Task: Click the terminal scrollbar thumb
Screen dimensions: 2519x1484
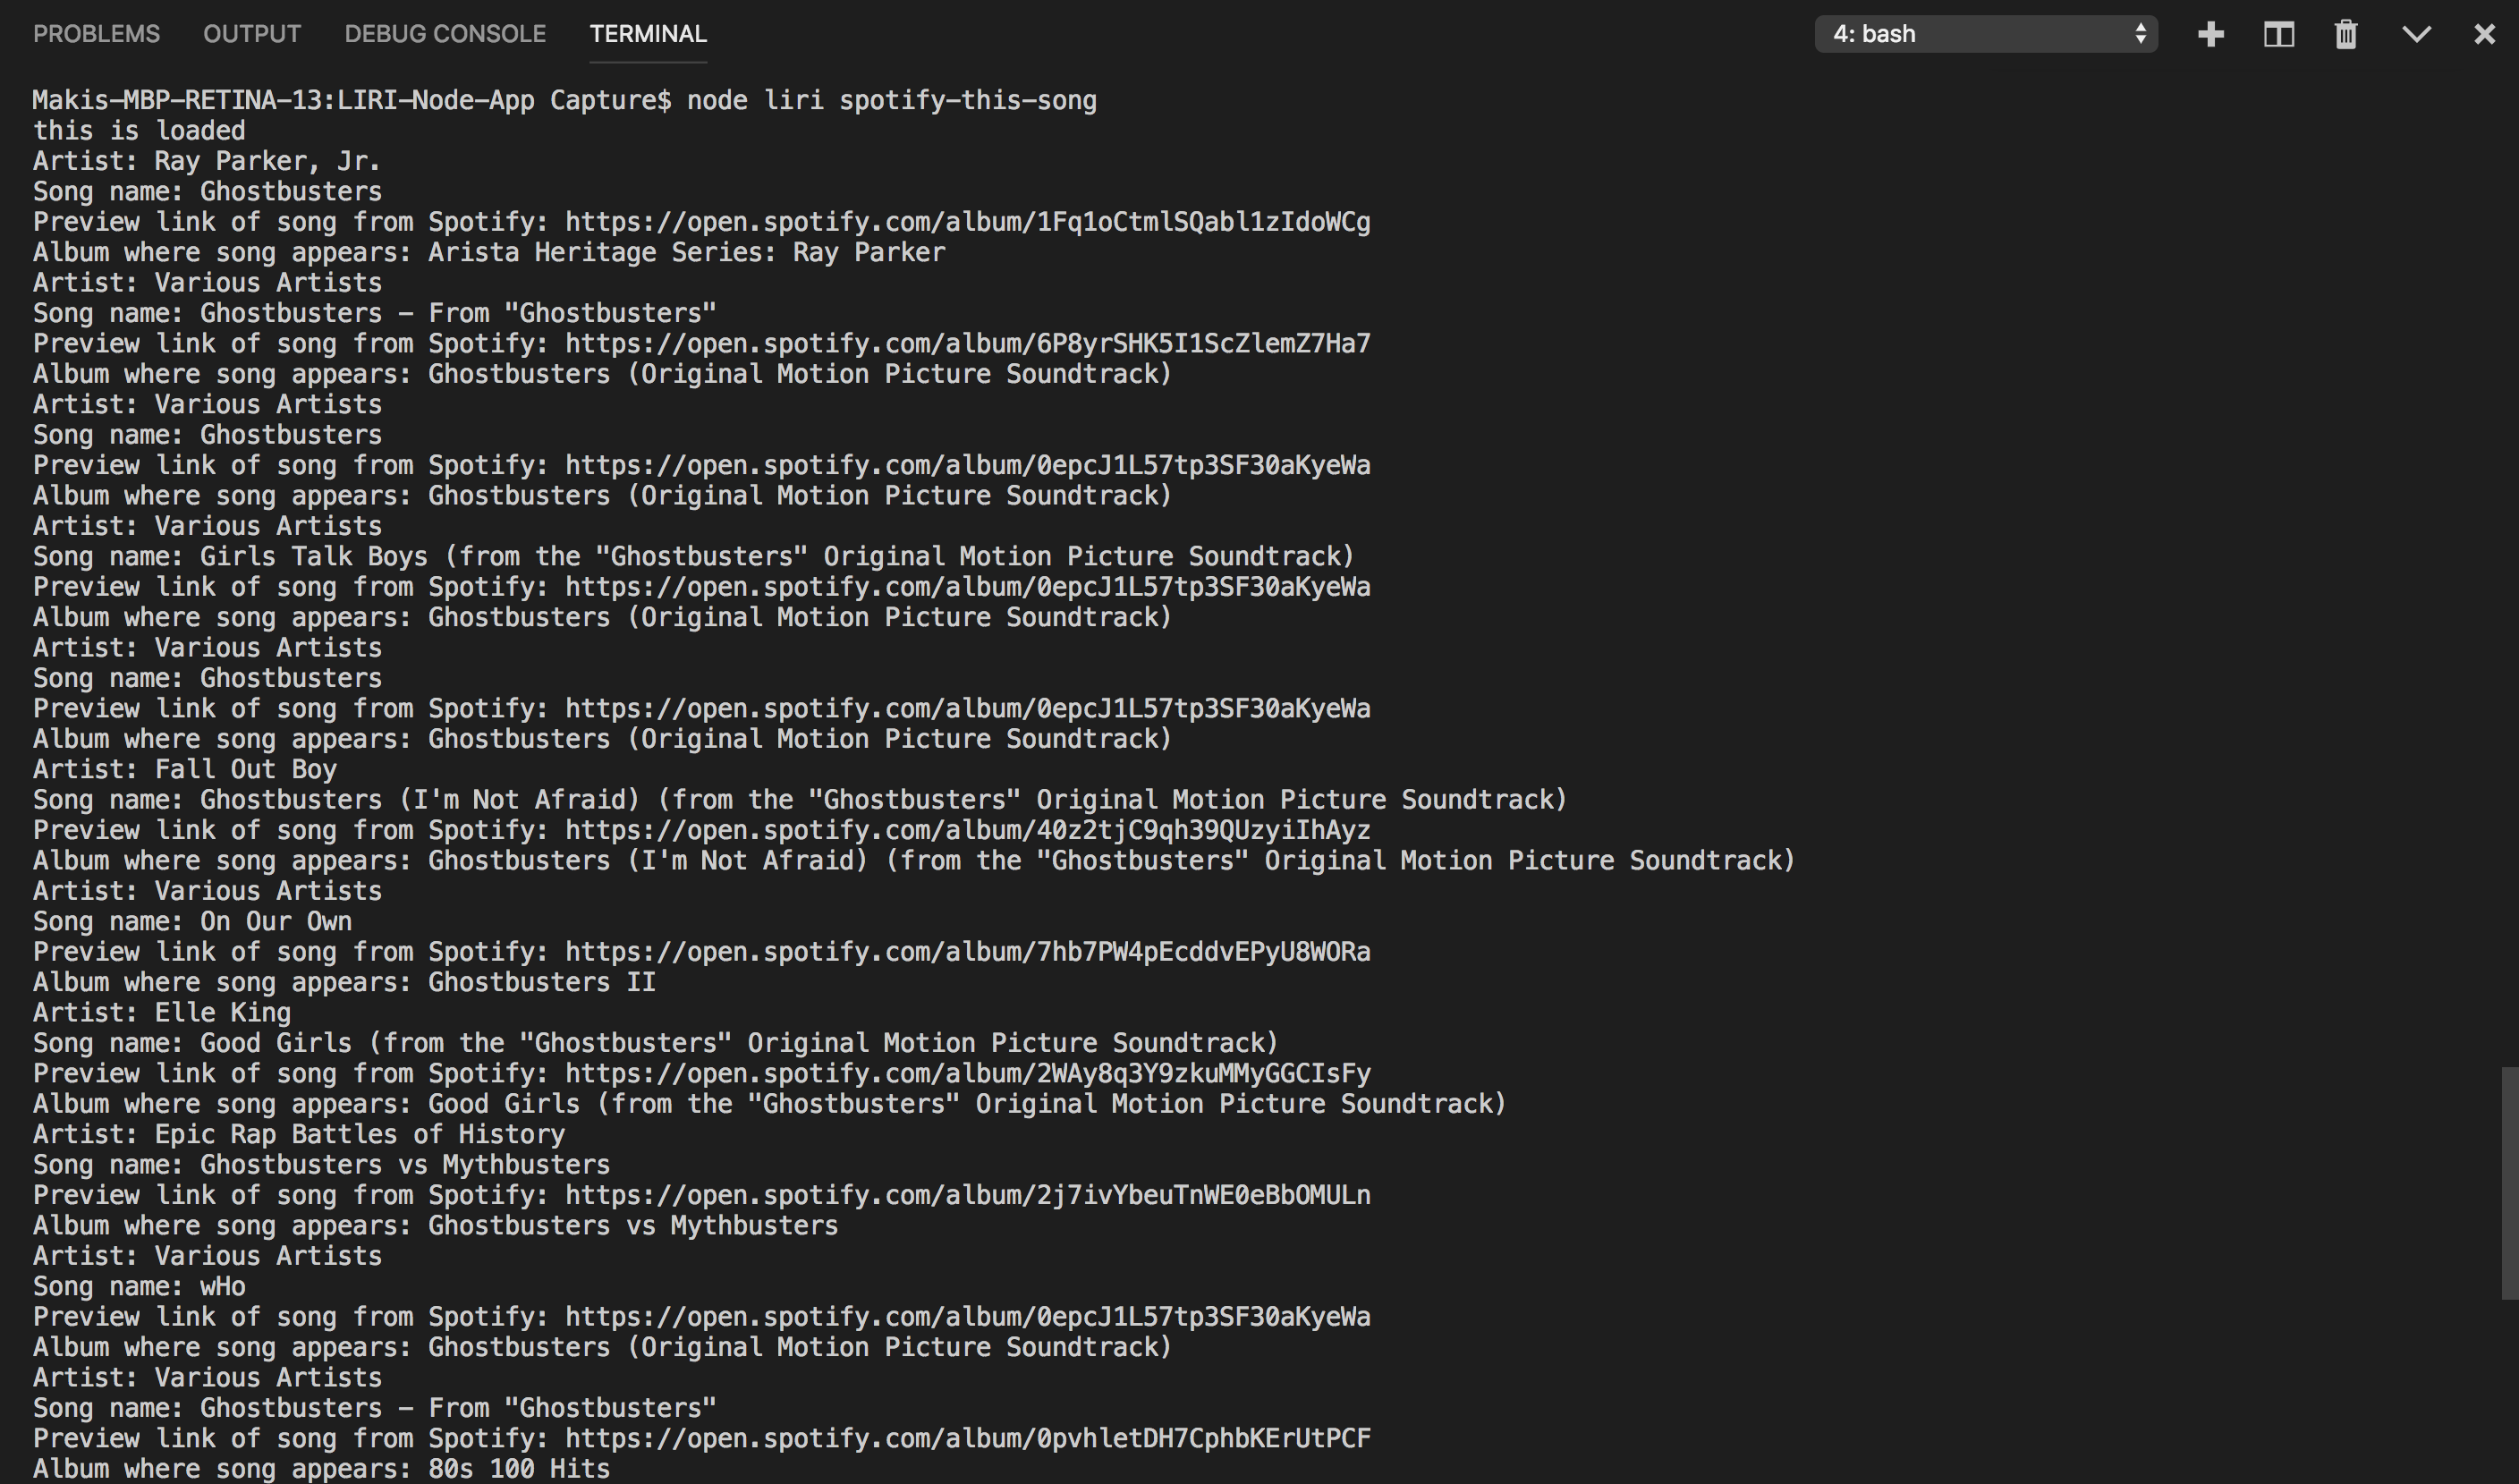Action: pos(2510,1182)
